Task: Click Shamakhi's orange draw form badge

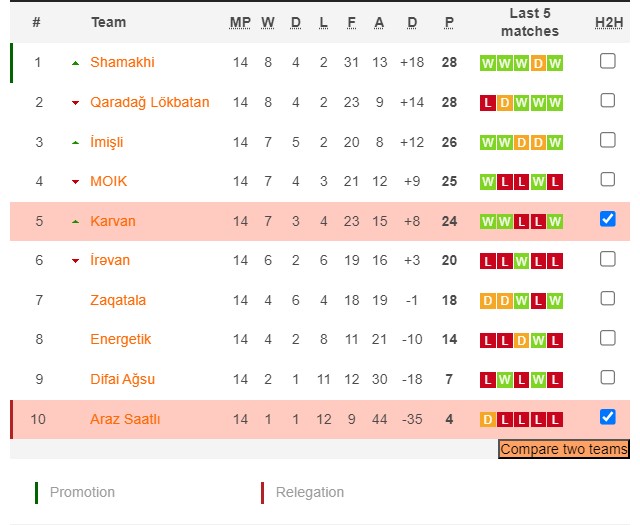Action: pyautogui.click(x=538, y=63)
